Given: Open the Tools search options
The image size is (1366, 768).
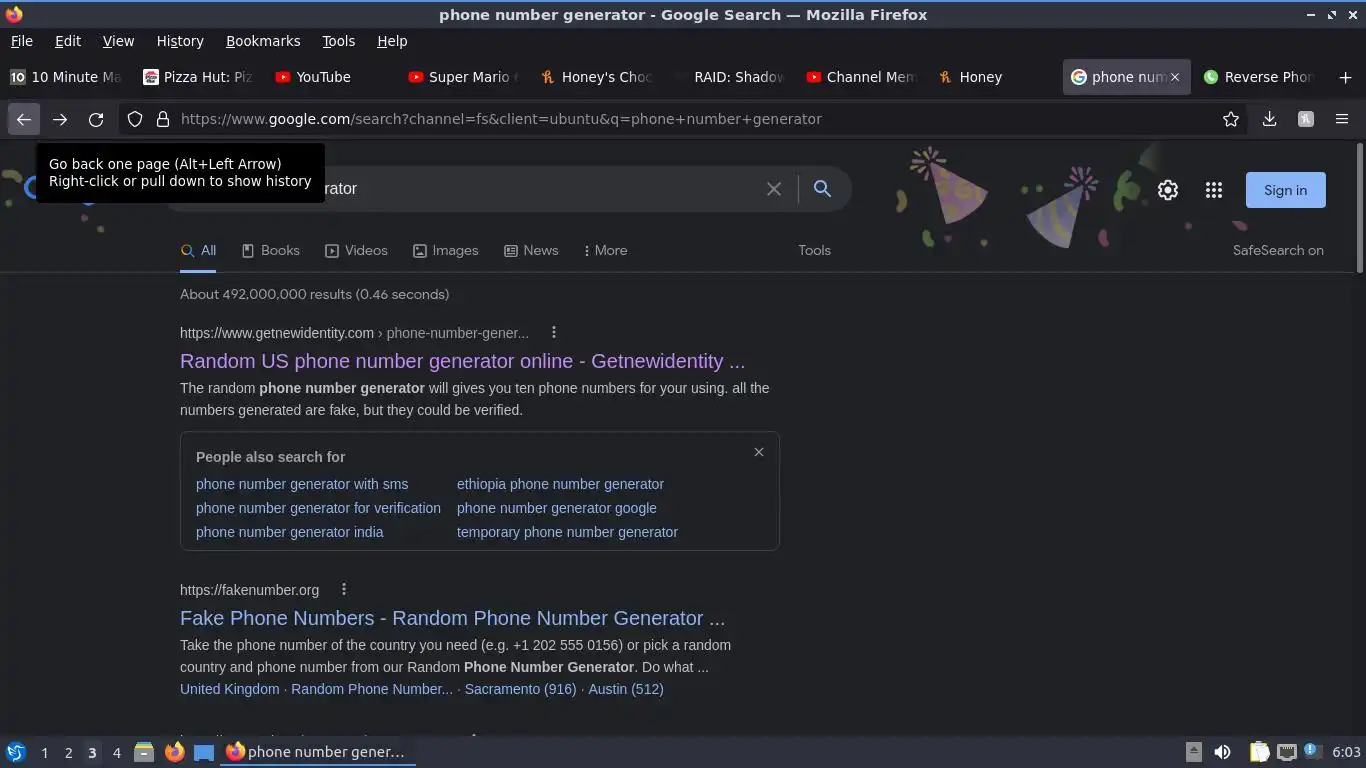Looking at the screenshot, I should pyautogui.click(x=814, y=250).
